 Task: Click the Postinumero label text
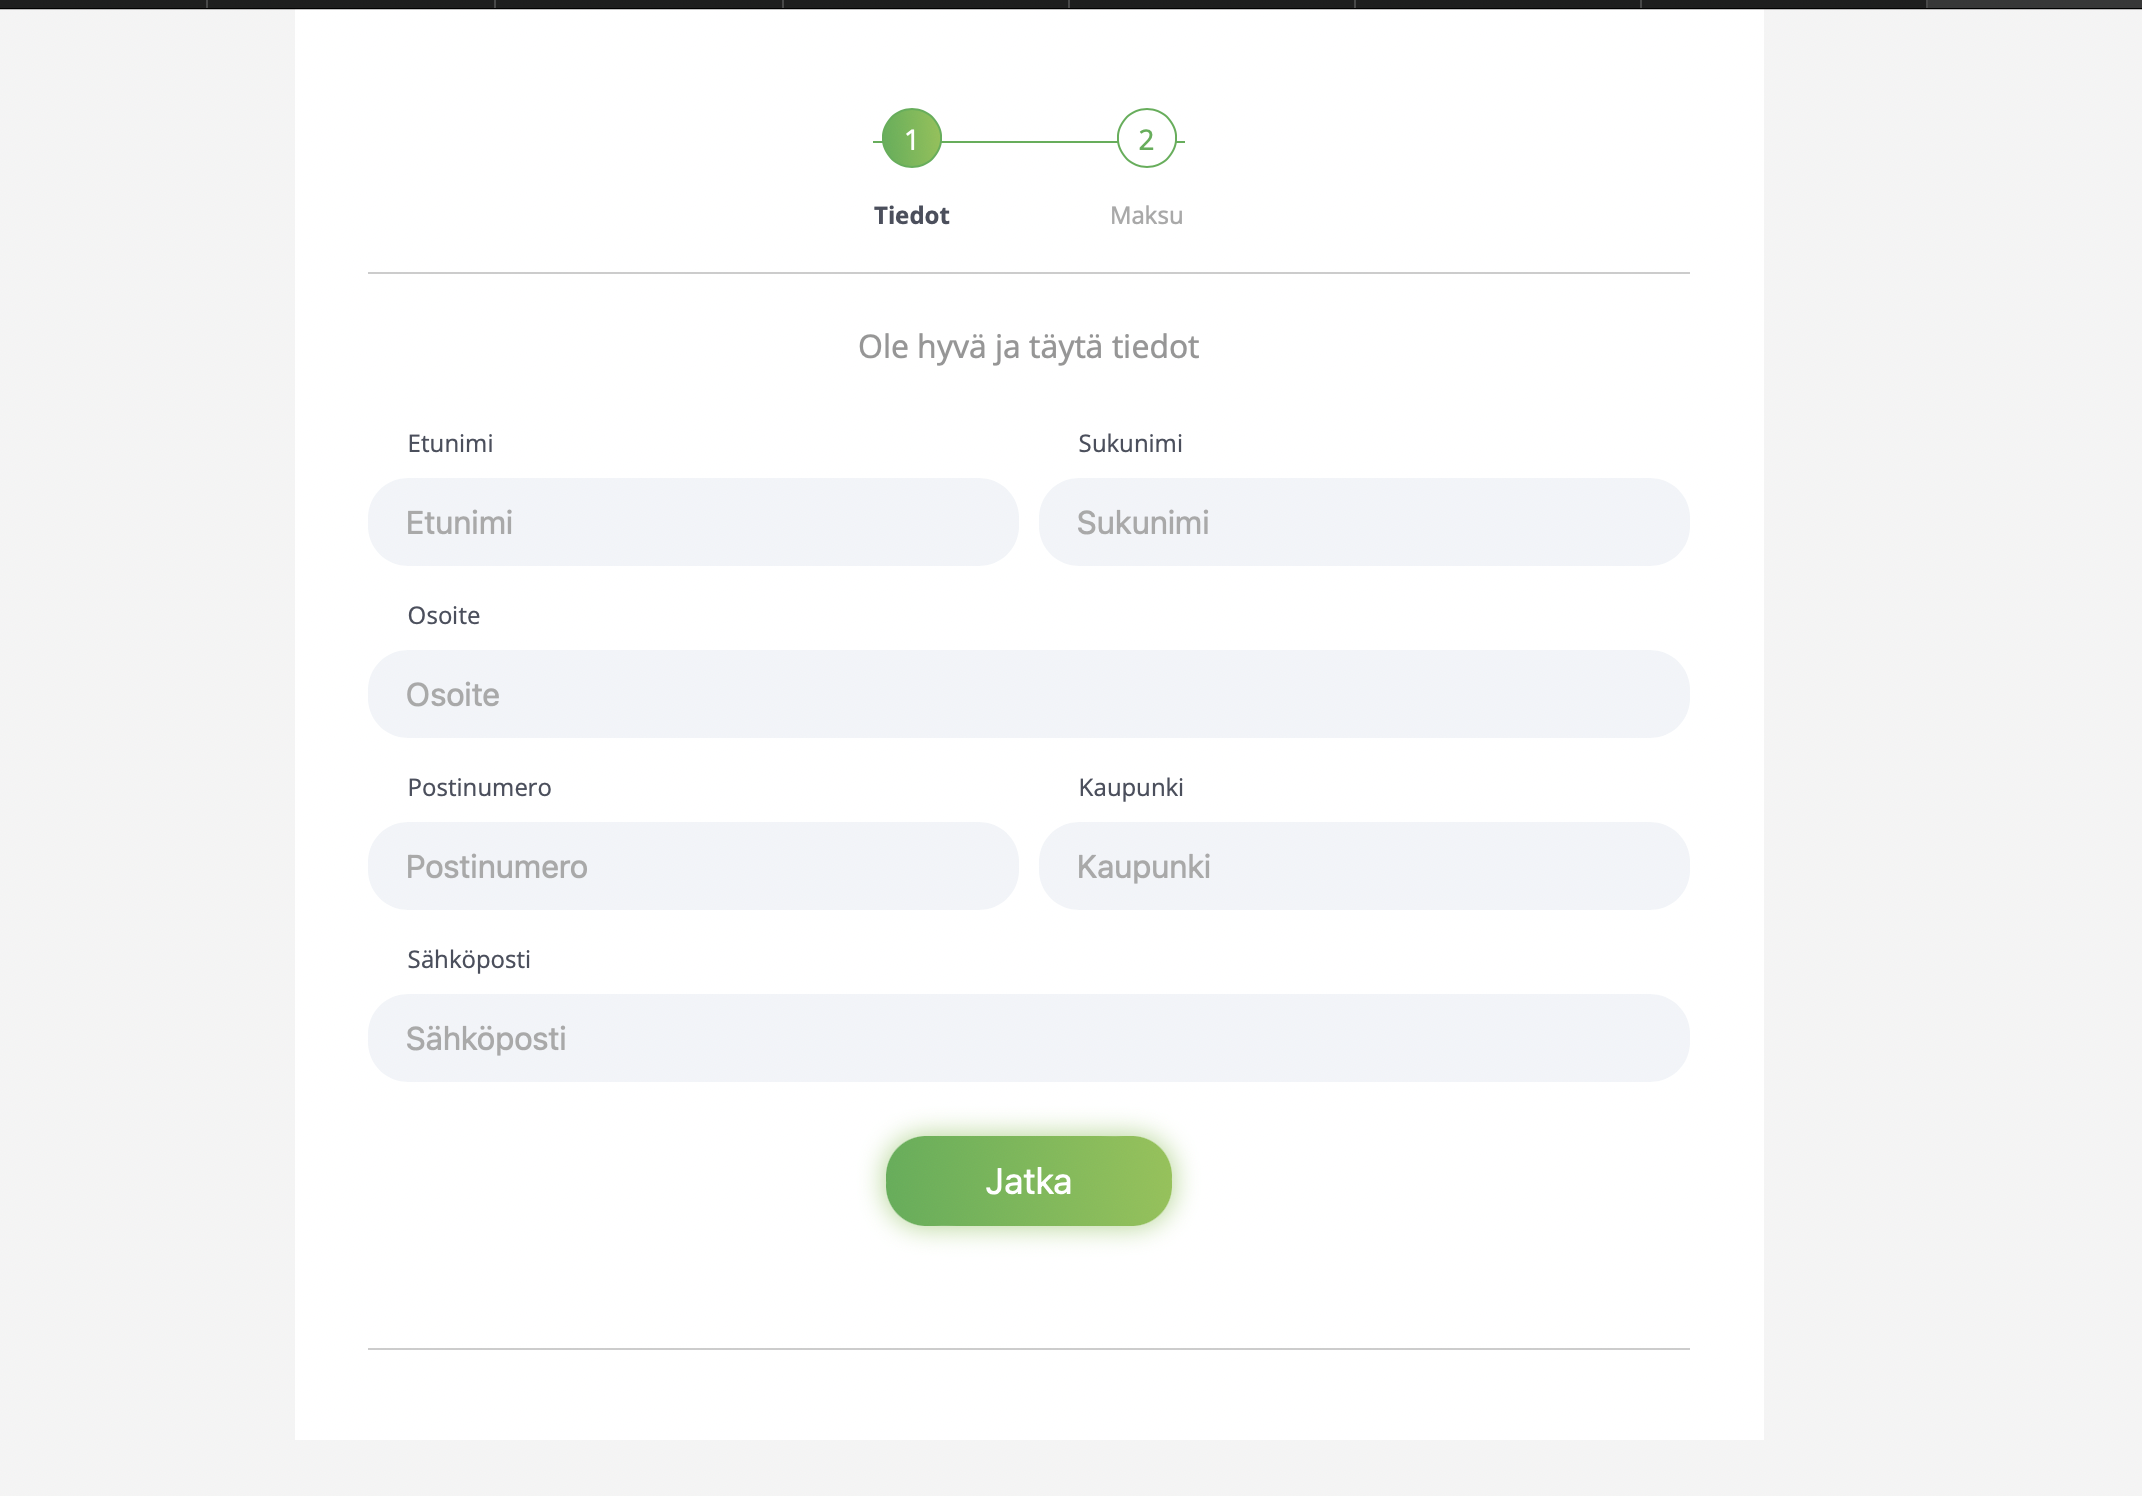click(479, 787)
